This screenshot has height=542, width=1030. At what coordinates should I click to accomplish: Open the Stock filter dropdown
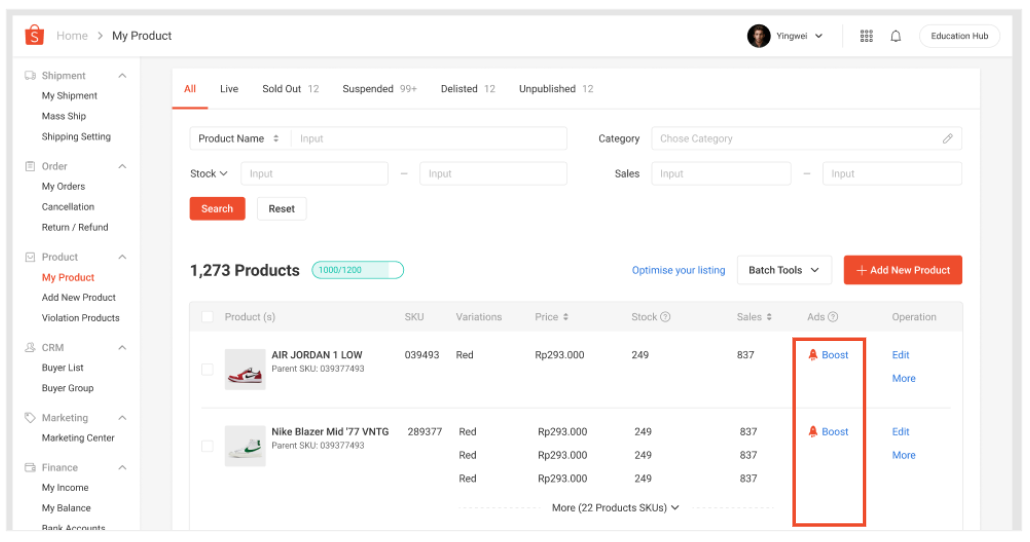[x=208, y=173]
